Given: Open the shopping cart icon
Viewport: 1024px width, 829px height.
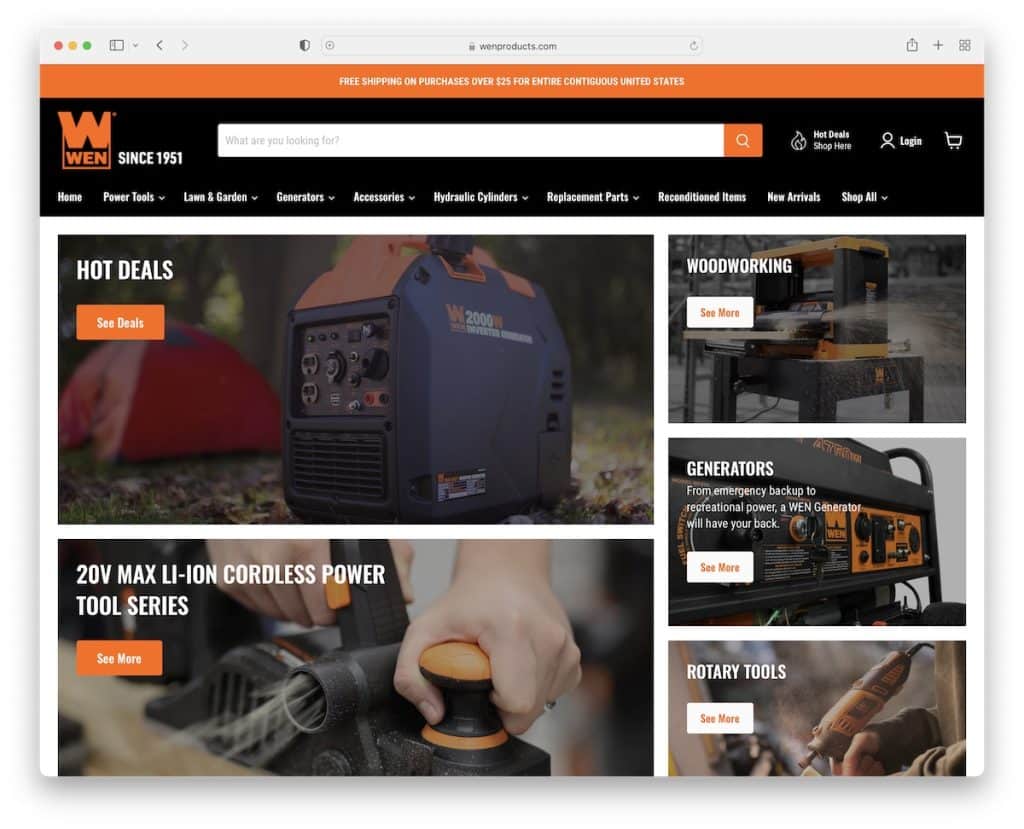Looking at the screenshot, I should (x=953, y=140).
